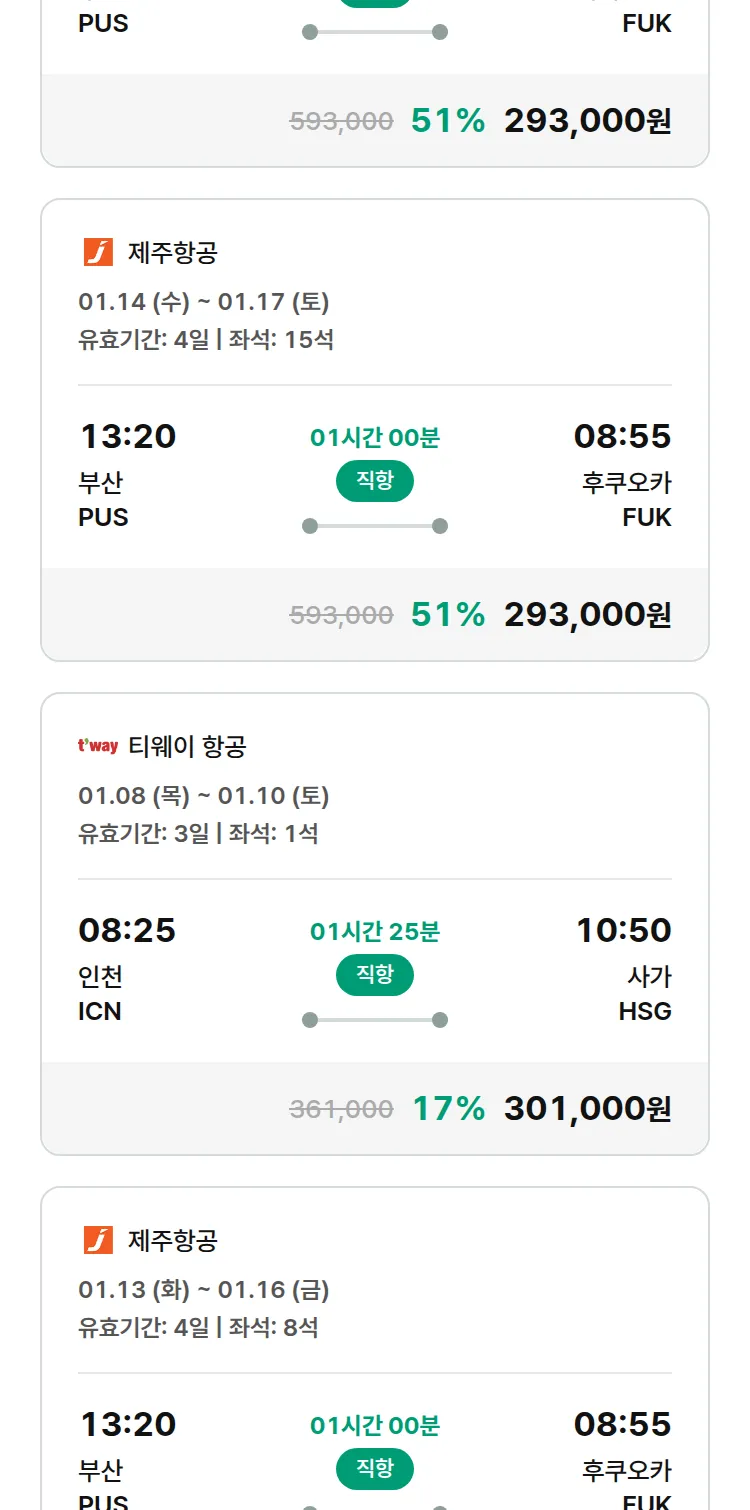Screen dimensions: 750x1510
Task: Open the 티웨이 항공 flight title
Action: [x=187, y=747]
